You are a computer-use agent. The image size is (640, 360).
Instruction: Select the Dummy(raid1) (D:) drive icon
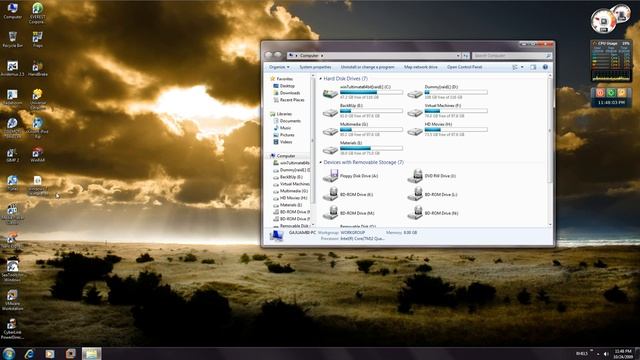click(x=415, y=93)
